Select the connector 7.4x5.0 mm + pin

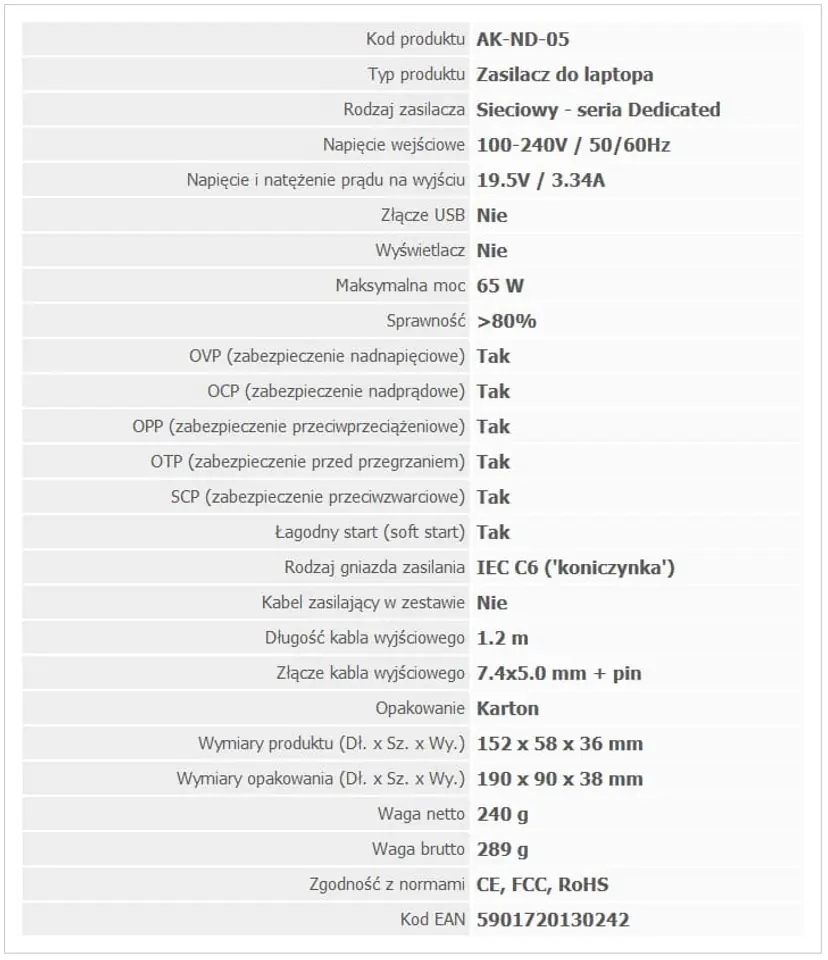pos(559,673)
